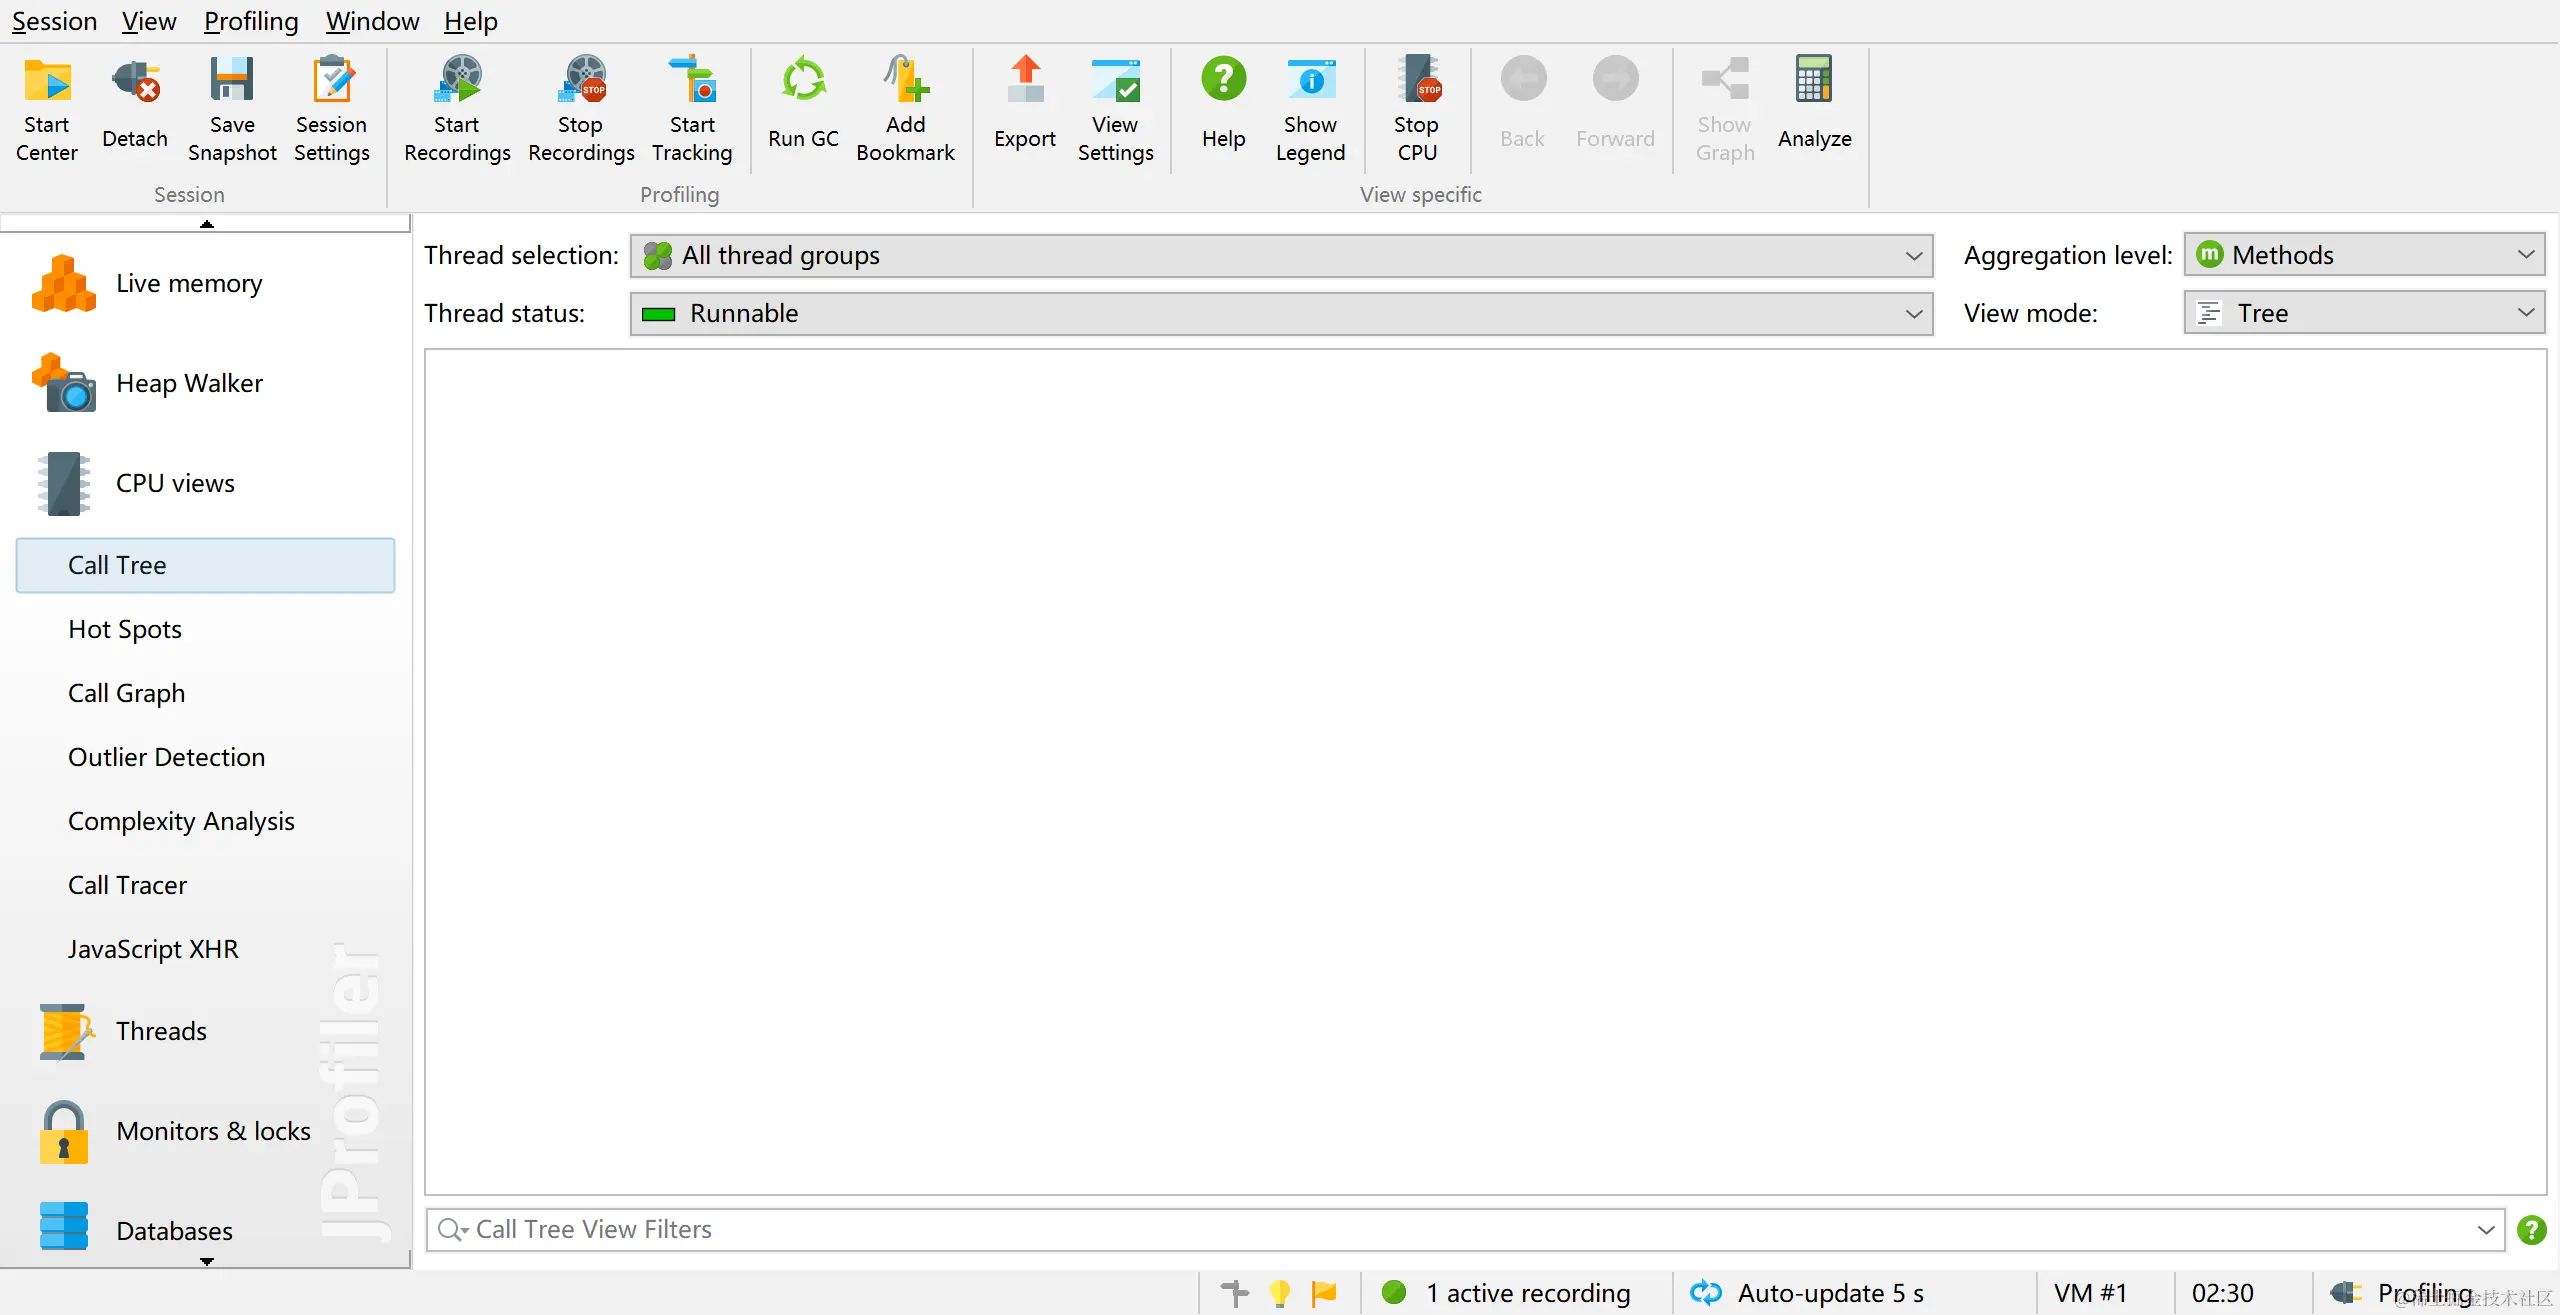Image resolution: width=2560 pixels, height=1315 pixels.
Task: Click the pin icon in status bar
Action: [x=1236, y=1293]
